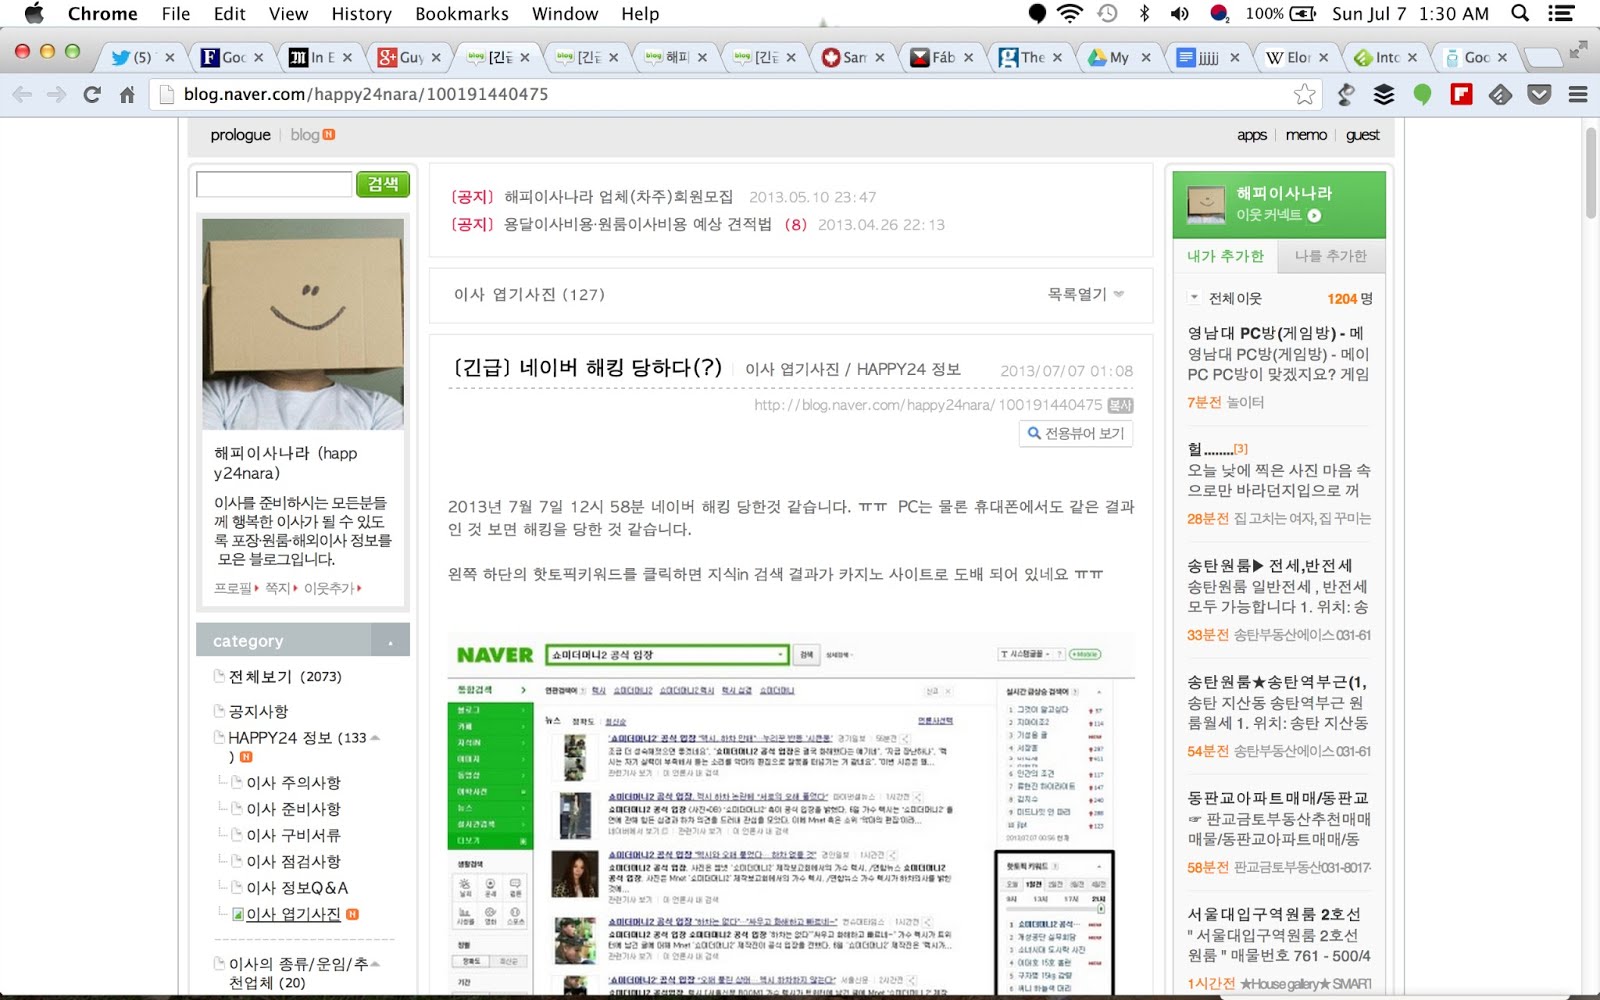Click the page vertical scrollbar

click(x=1591, y=173)
